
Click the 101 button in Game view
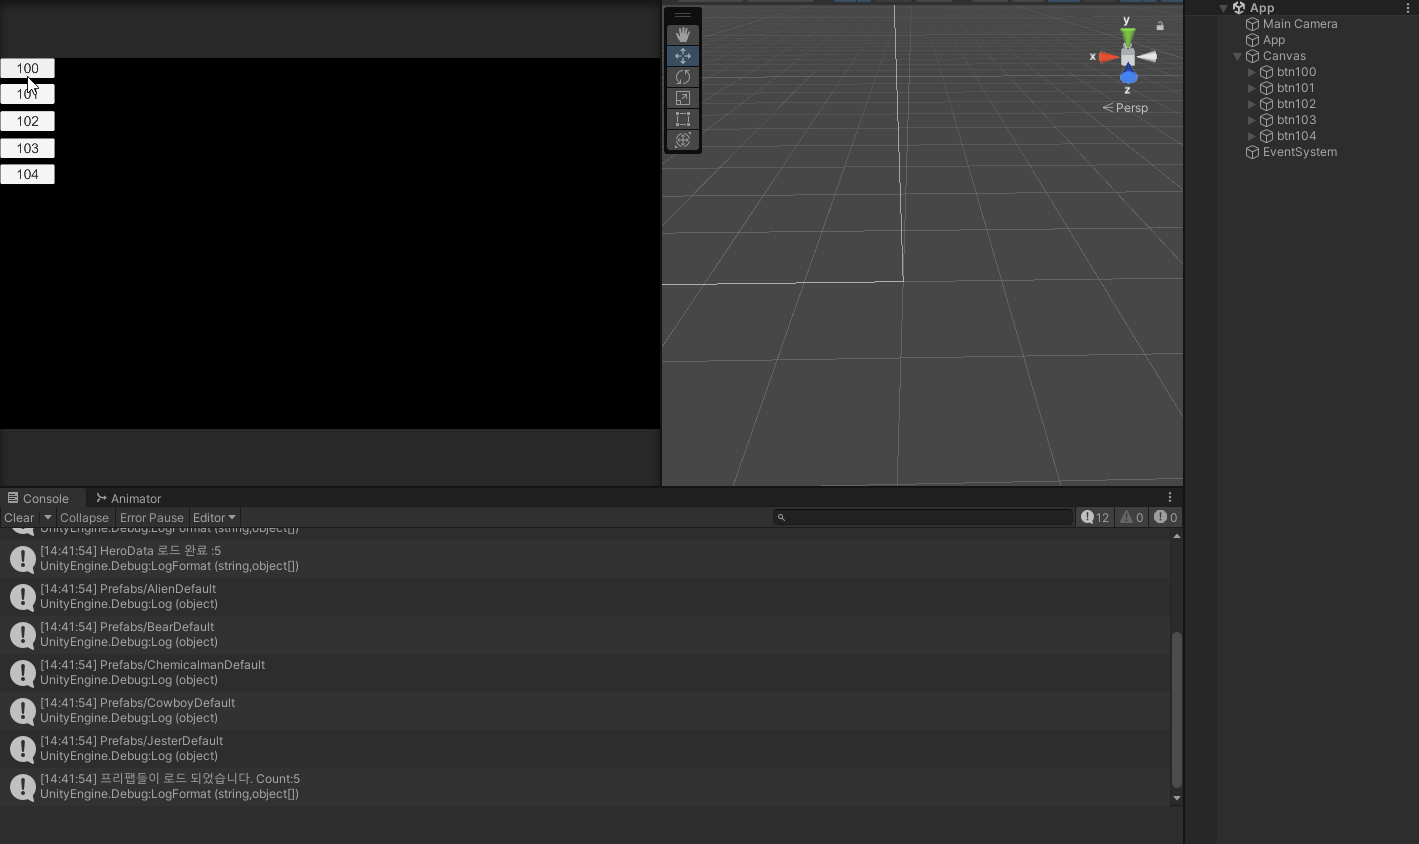(27, 94)
